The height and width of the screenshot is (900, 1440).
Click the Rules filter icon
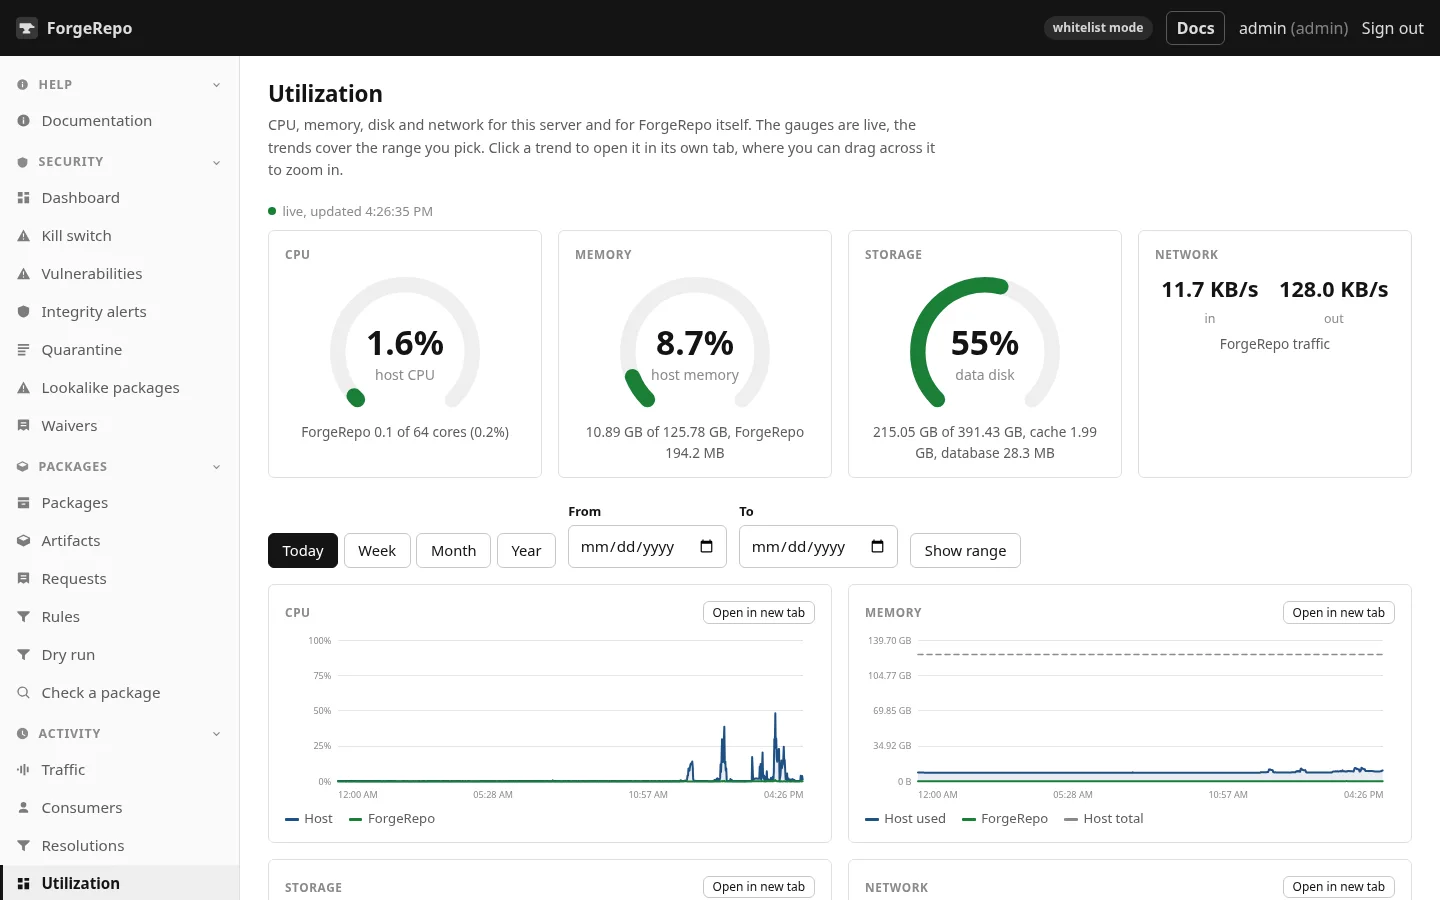click(x=23, y=617)
